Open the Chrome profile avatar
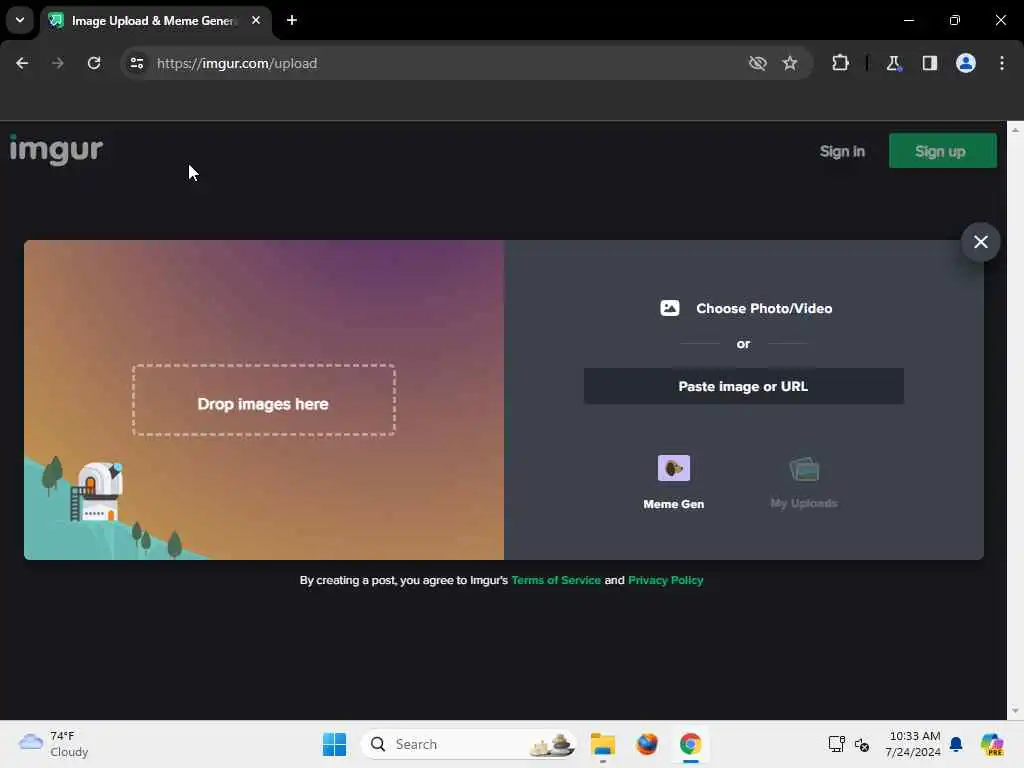 pos(966,63)
